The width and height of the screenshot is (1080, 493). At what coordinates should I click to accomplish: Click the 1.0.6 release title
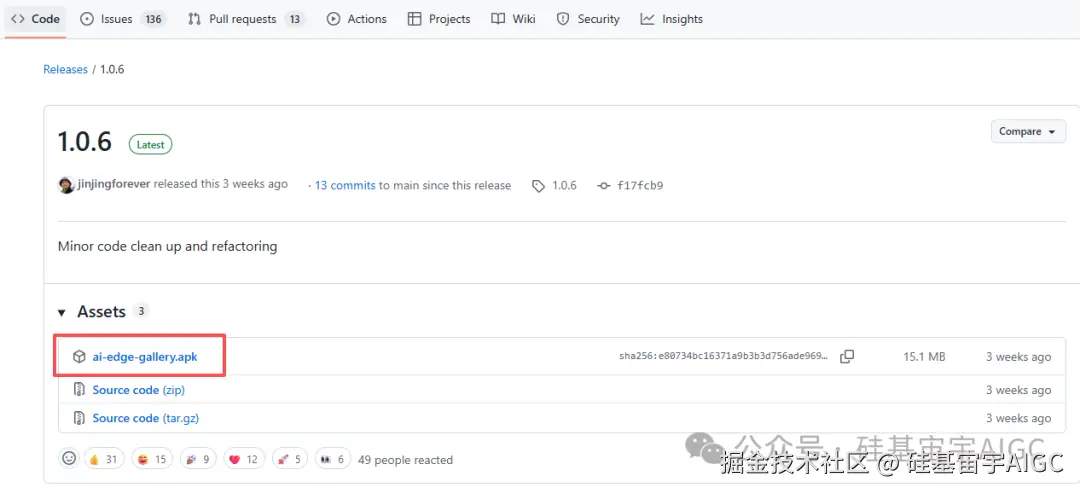[85, 142]
